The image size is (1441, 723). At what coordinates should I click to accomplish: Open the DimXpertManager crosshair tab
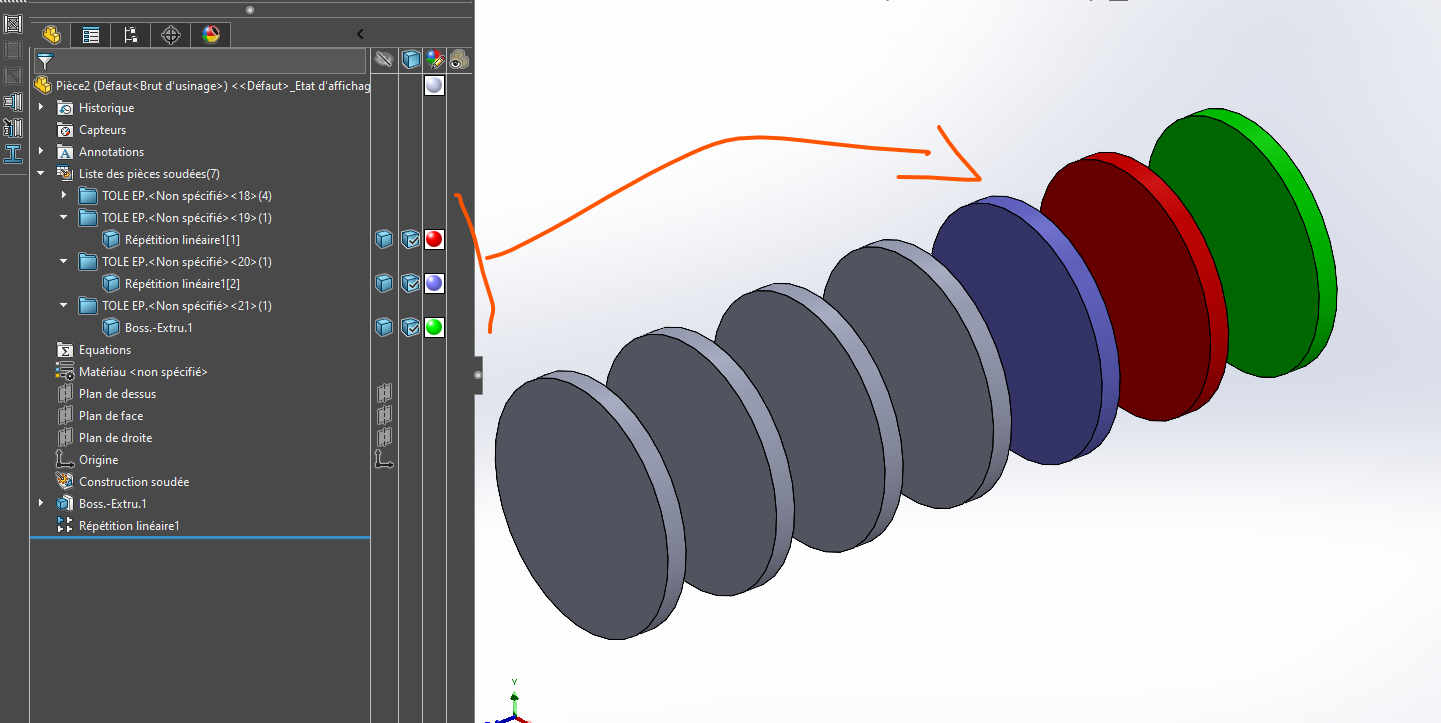pos(171,35)
